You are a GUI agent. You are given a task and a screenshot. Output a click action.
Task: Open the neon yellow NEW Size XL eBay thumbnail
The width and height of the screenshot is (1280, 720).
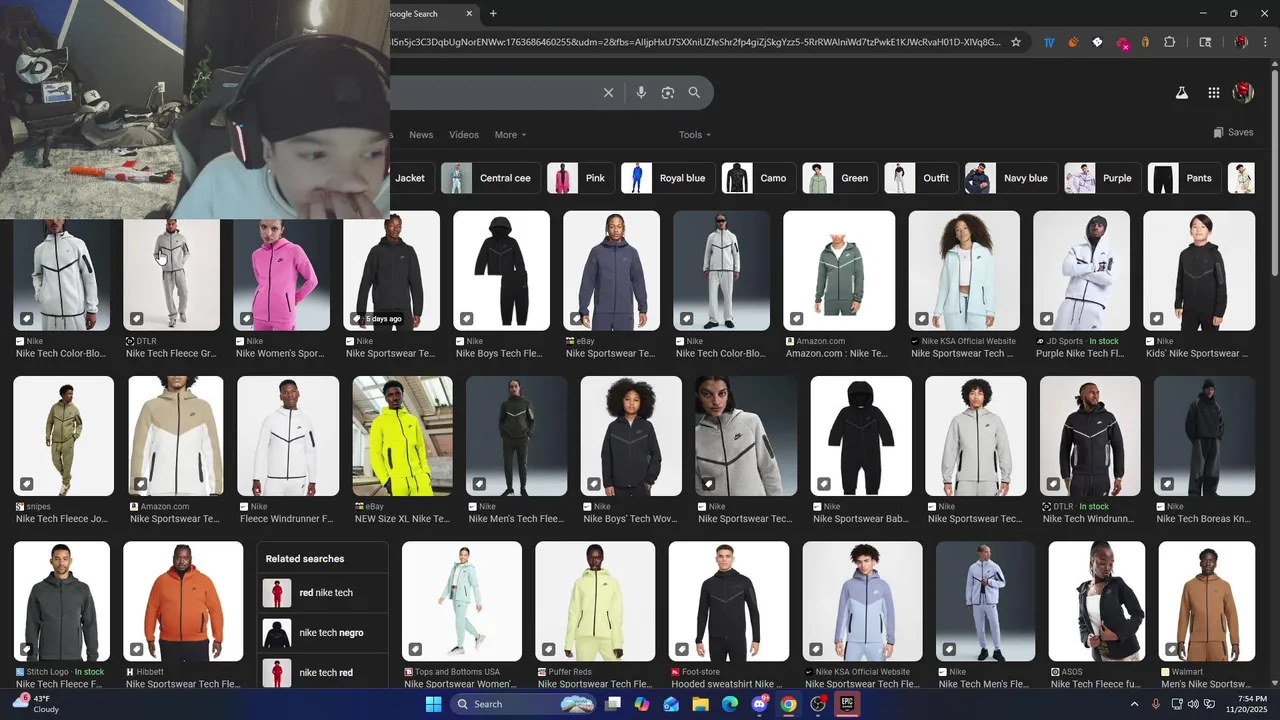[x=402, y=436]
